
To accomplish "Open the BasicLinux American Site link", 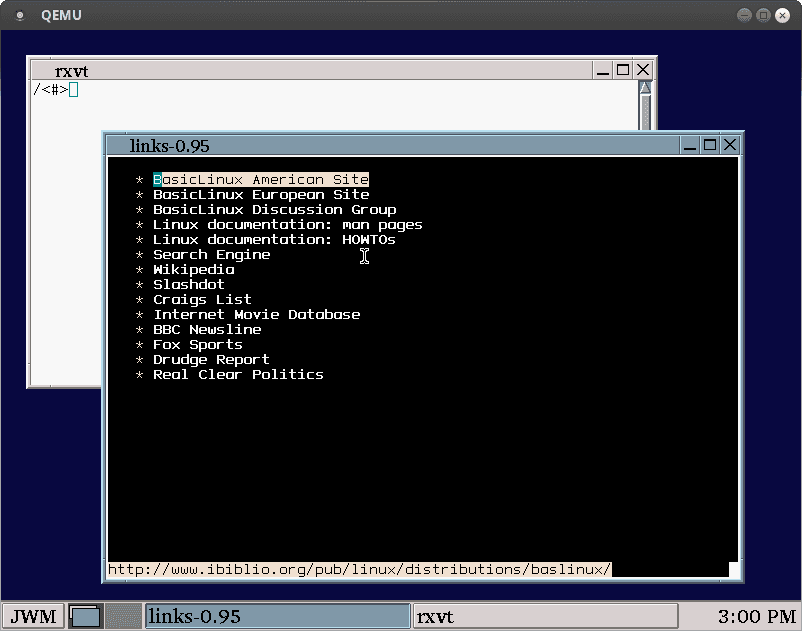I will pyautogui.click(x=261, y=179).
